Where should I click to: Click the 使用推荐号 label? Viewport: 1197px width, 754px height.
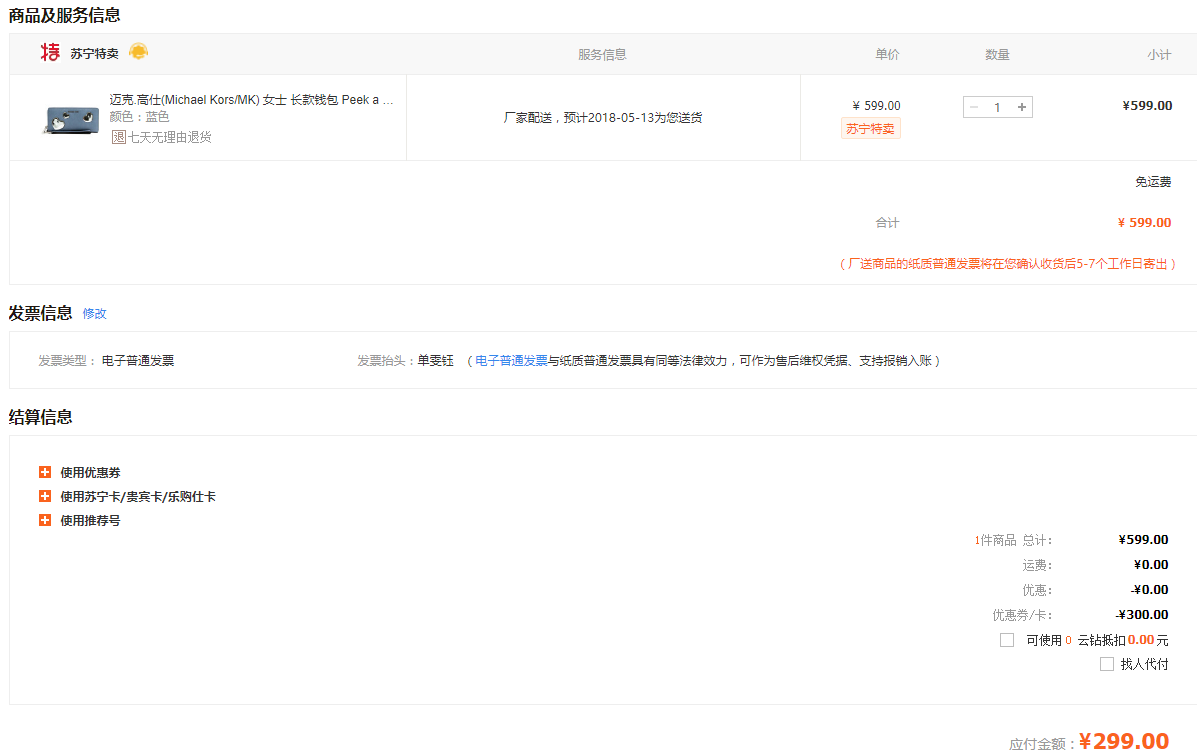pos(90,520)
